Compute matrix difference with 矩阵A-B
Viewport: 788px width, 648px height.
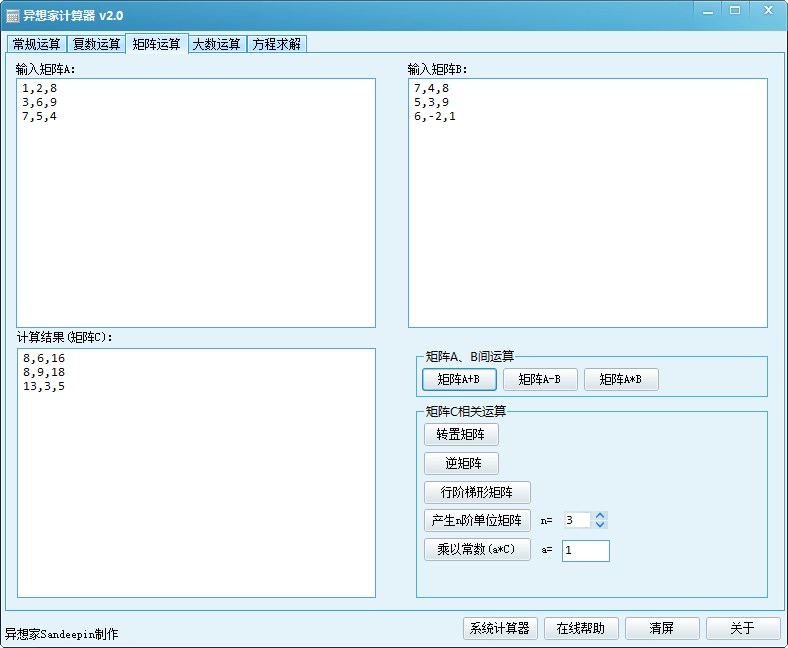540,379
